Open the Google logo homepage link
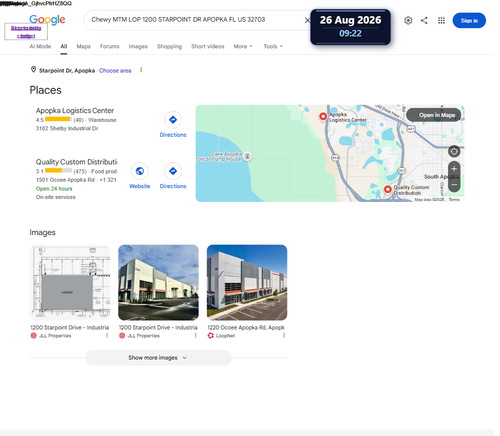This screenshot has height=436, width=500. click(x=47, y=20)
